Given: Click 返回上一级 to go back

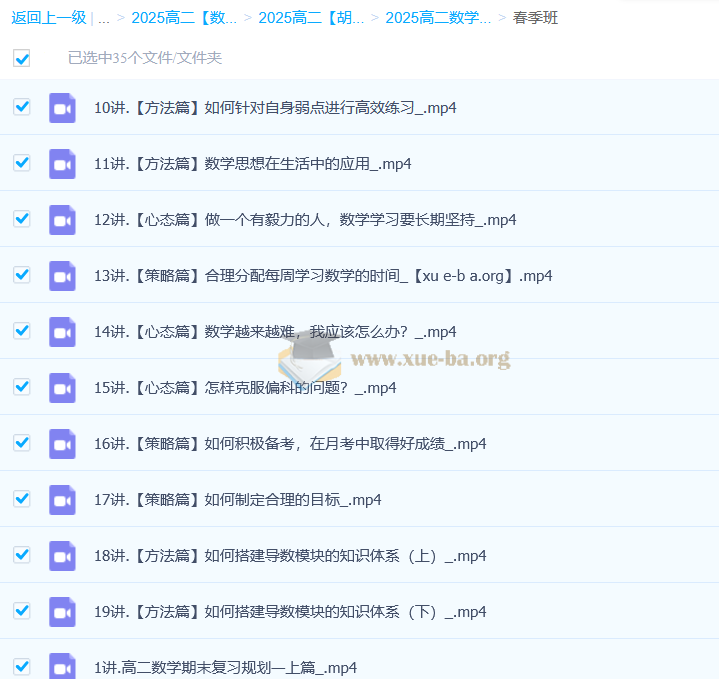Looking at the screenshot, I should pyautogui.click(x=49, y=17).
